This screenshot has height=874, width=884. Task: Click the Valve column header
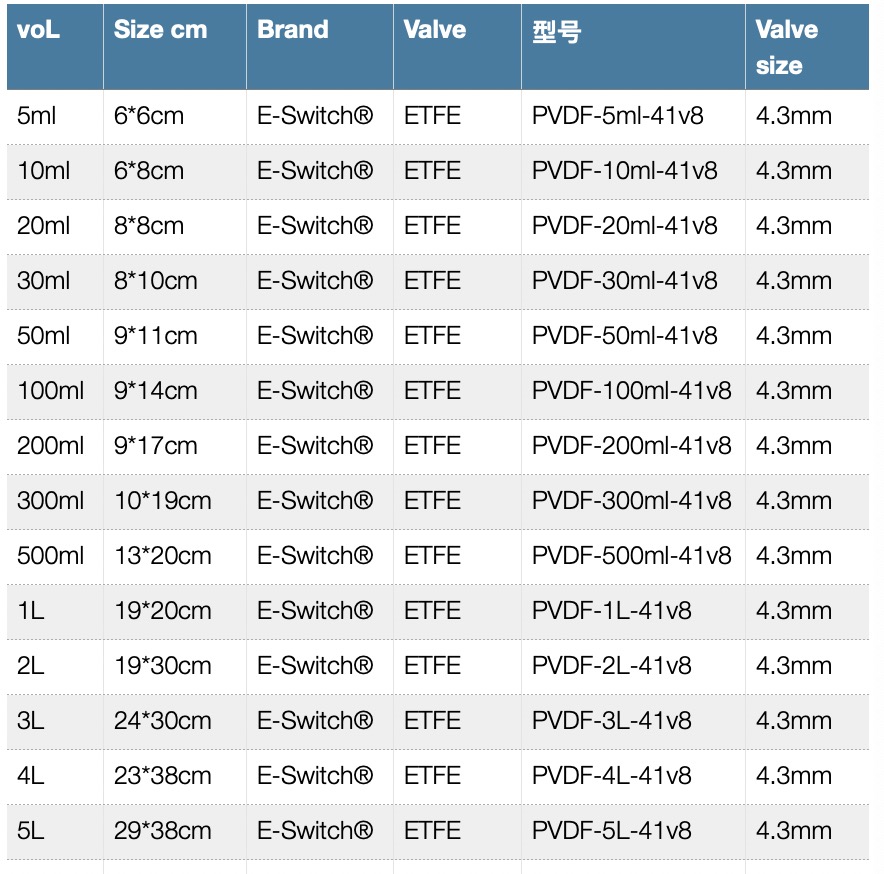[435, 30]
